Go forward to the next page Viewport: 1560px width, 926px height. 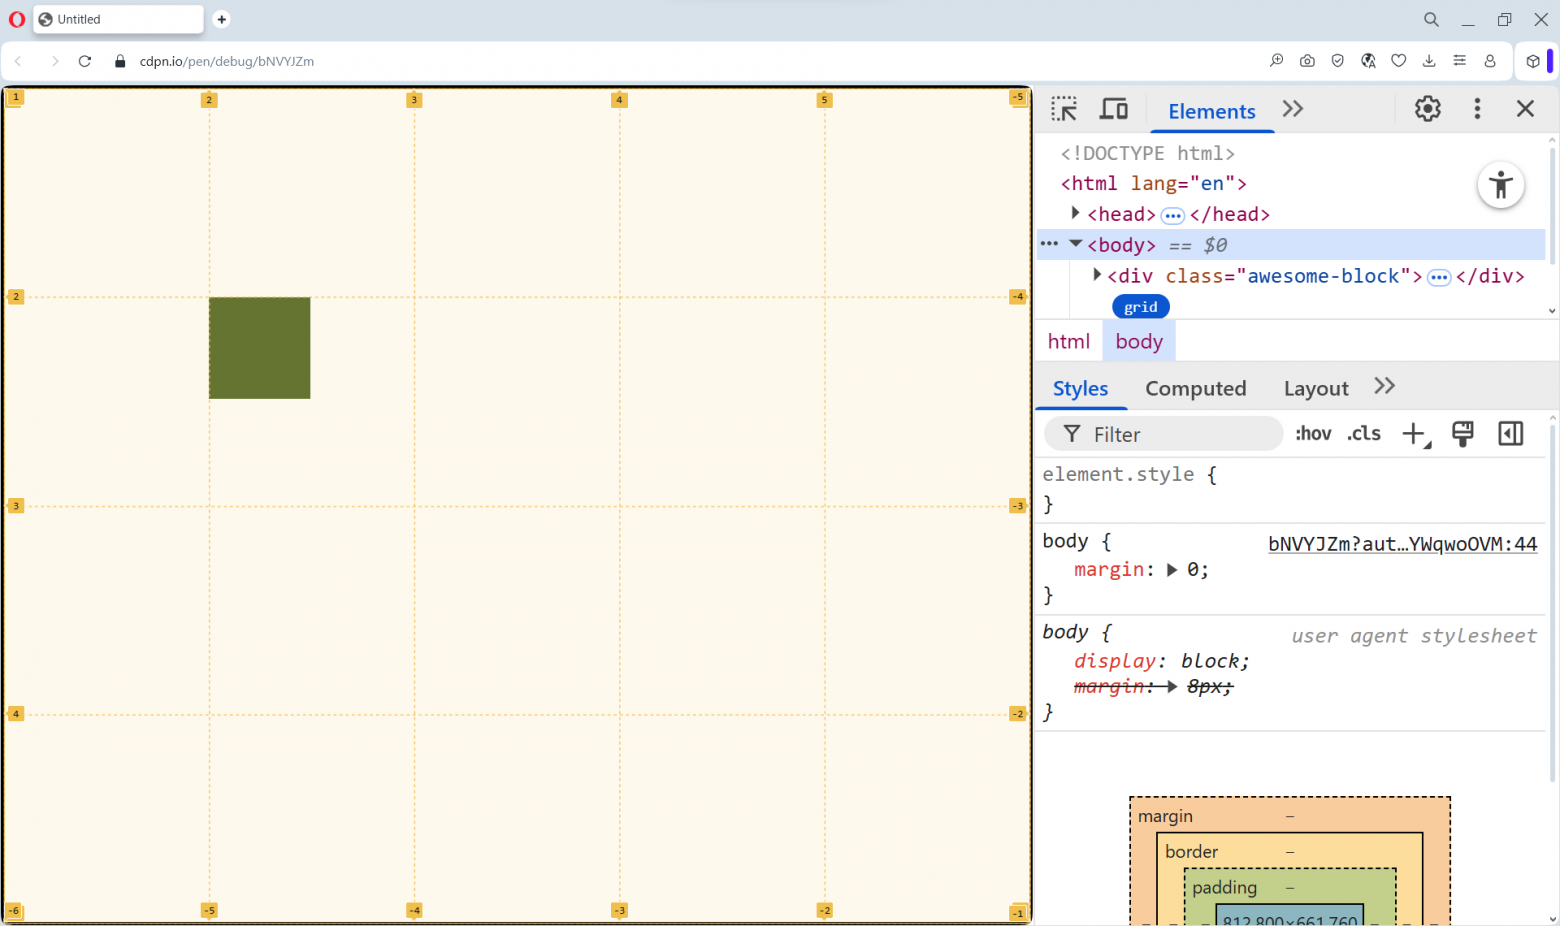tap(55, 61)
